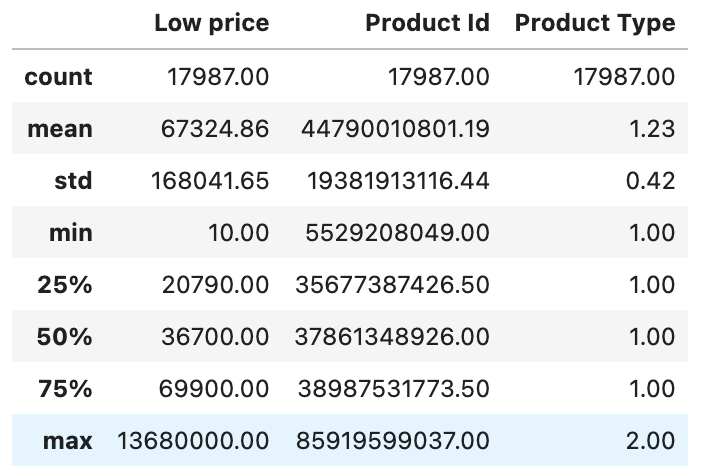Click the max Product Type value 2.00
The image size is (704, 476).
[651, 441]
